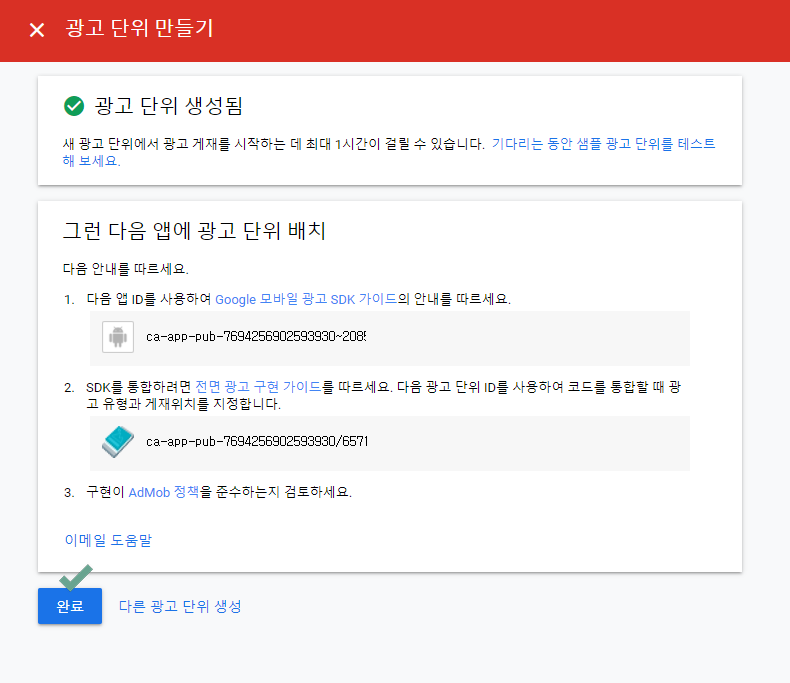Screen dimensions: 790x683
Task: Click the 이메일 도움말 link
Action: click(108, 541)
